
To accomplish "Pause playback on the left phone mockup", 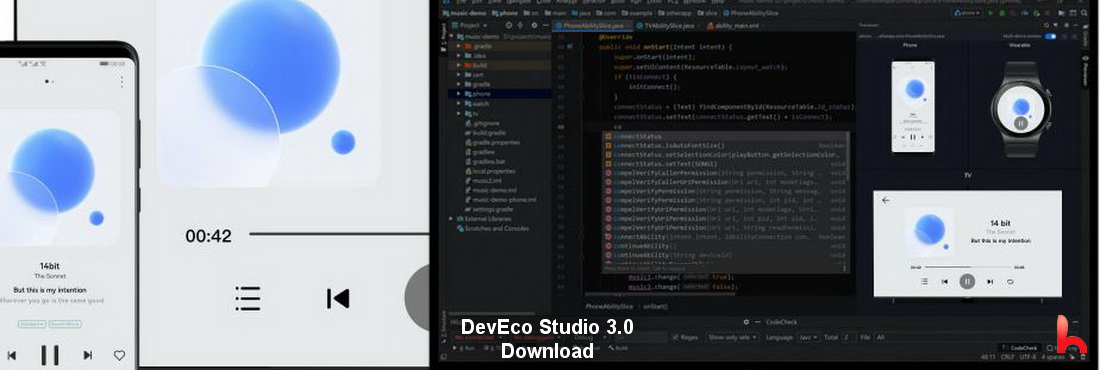I will pyautogui.click(x=49, y=355).
